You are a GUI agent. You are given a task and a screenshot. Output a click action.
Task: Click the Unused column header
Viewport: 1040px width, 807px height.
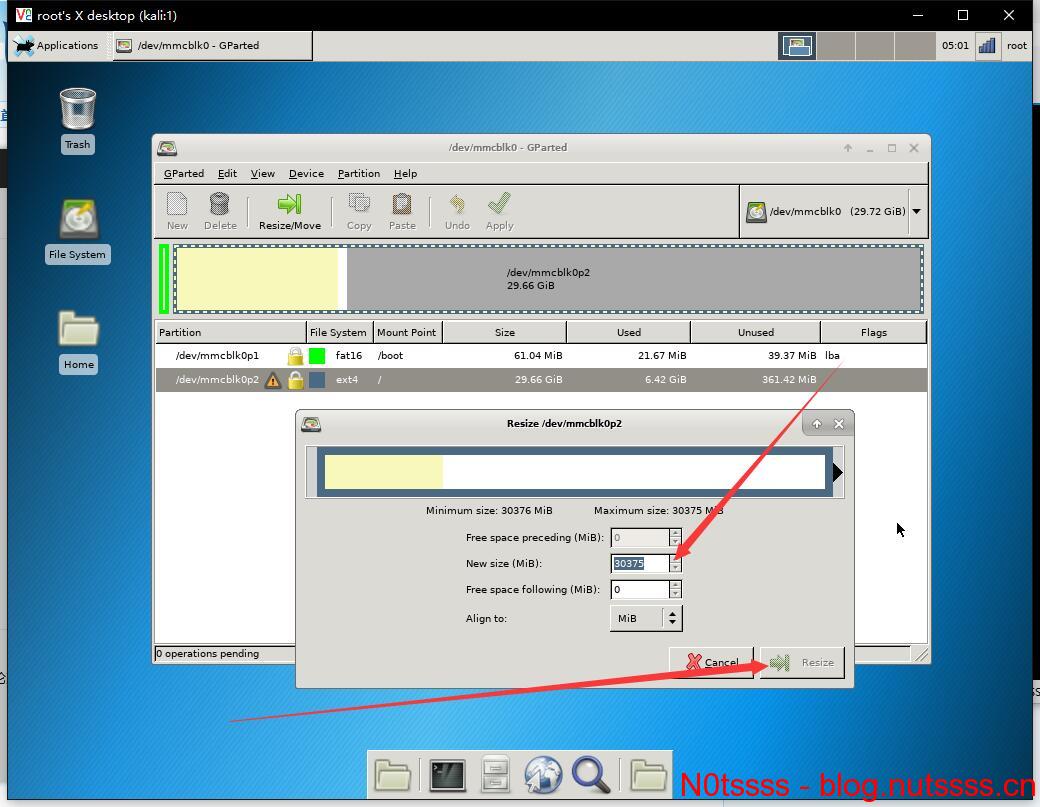tap(755, 332)
